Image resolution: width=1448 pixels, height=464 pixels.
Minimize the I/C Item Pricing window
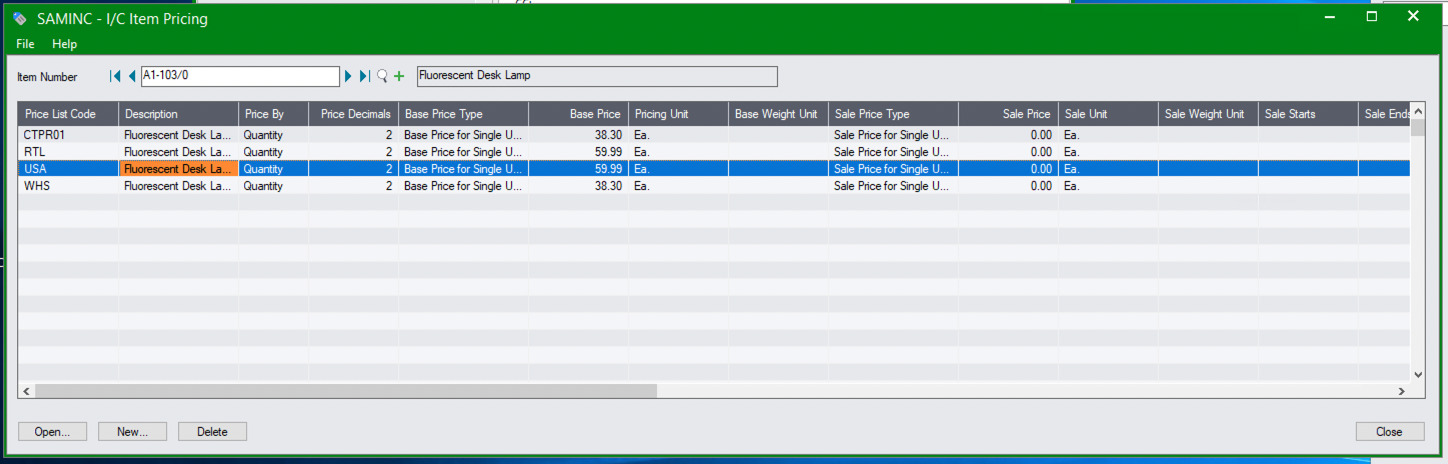(1330, 17)
